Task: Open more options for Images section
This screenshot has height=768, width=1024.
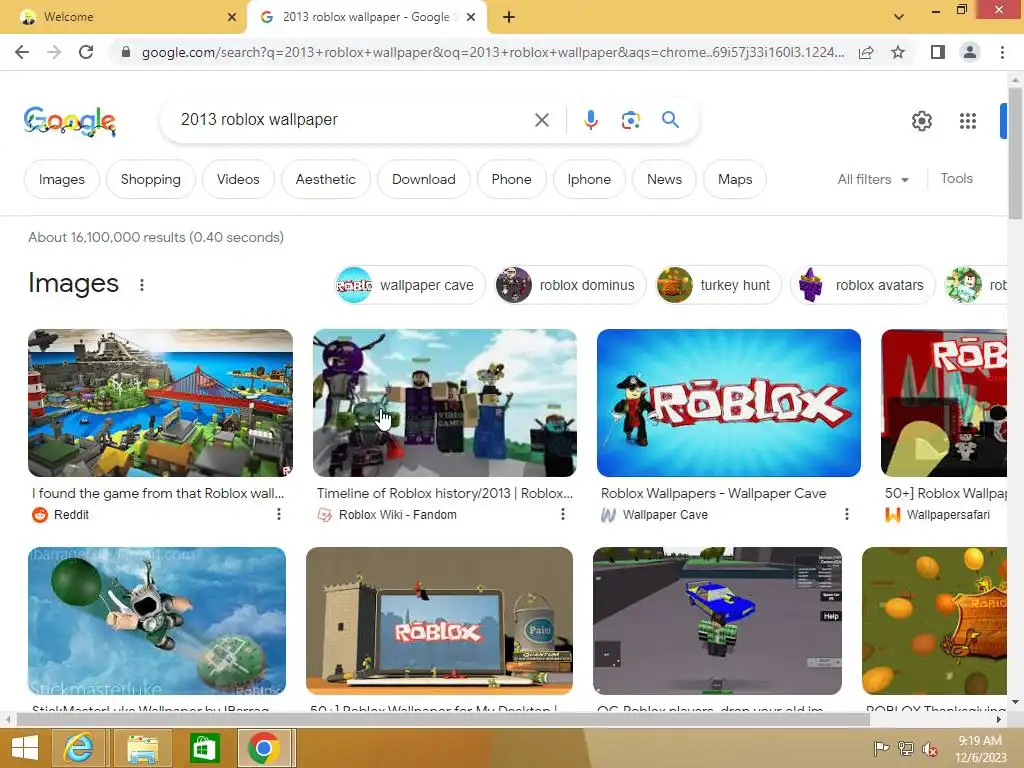Action: (x=142, y=285)
